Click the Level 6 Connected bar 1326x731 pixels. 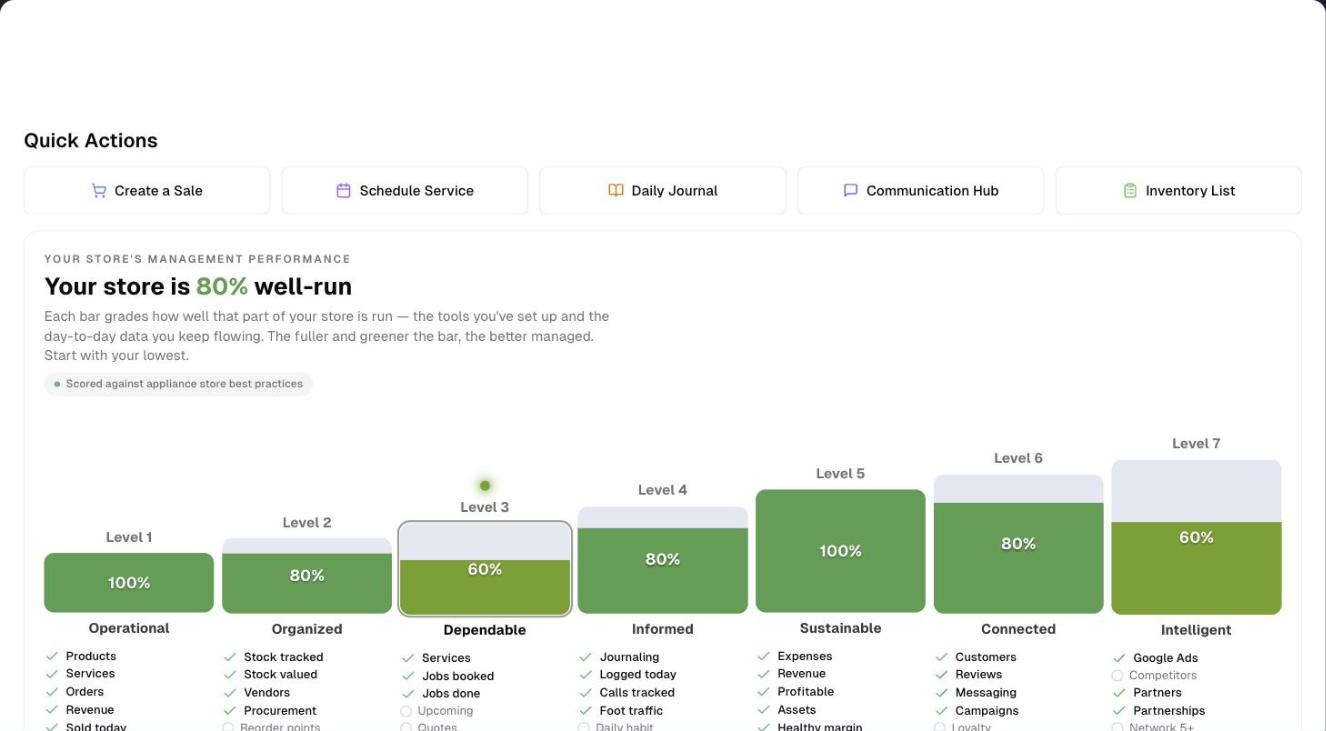click(1019, 544)
